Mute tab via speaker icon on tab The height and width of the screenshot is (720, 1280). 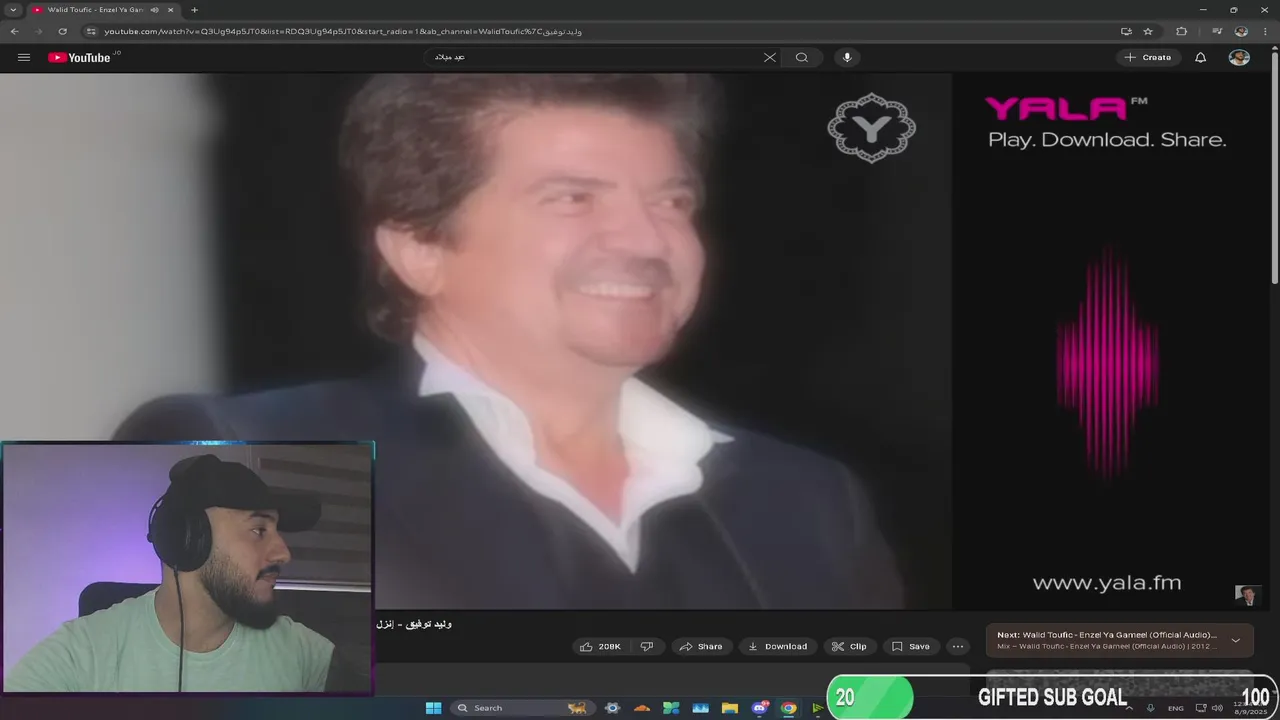point(154,10)
